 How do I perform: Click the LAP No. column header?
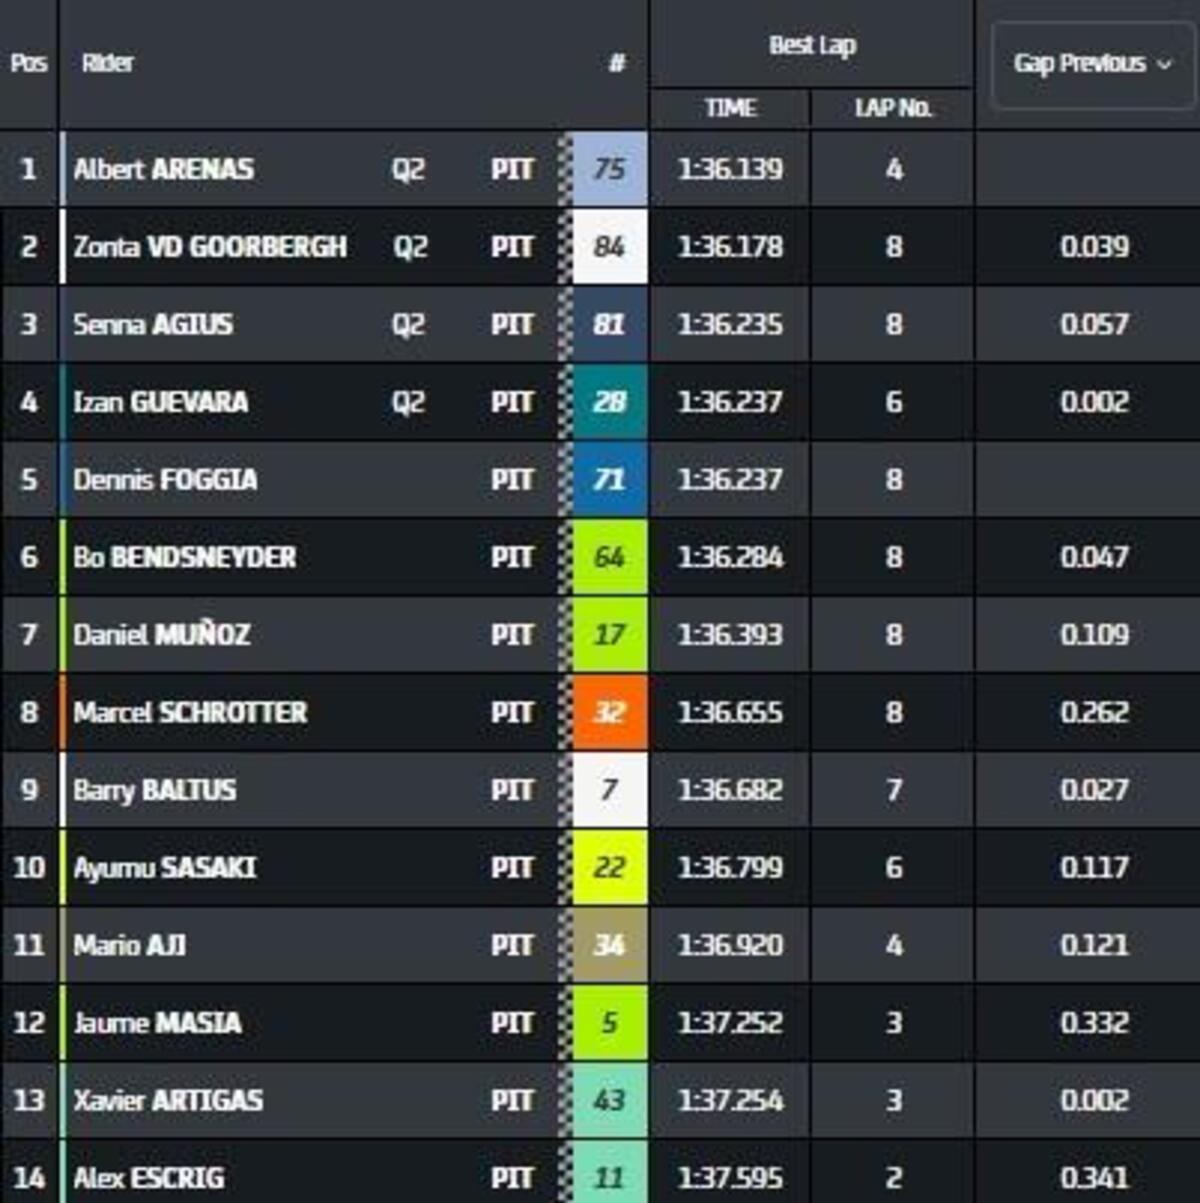(893, 108)
